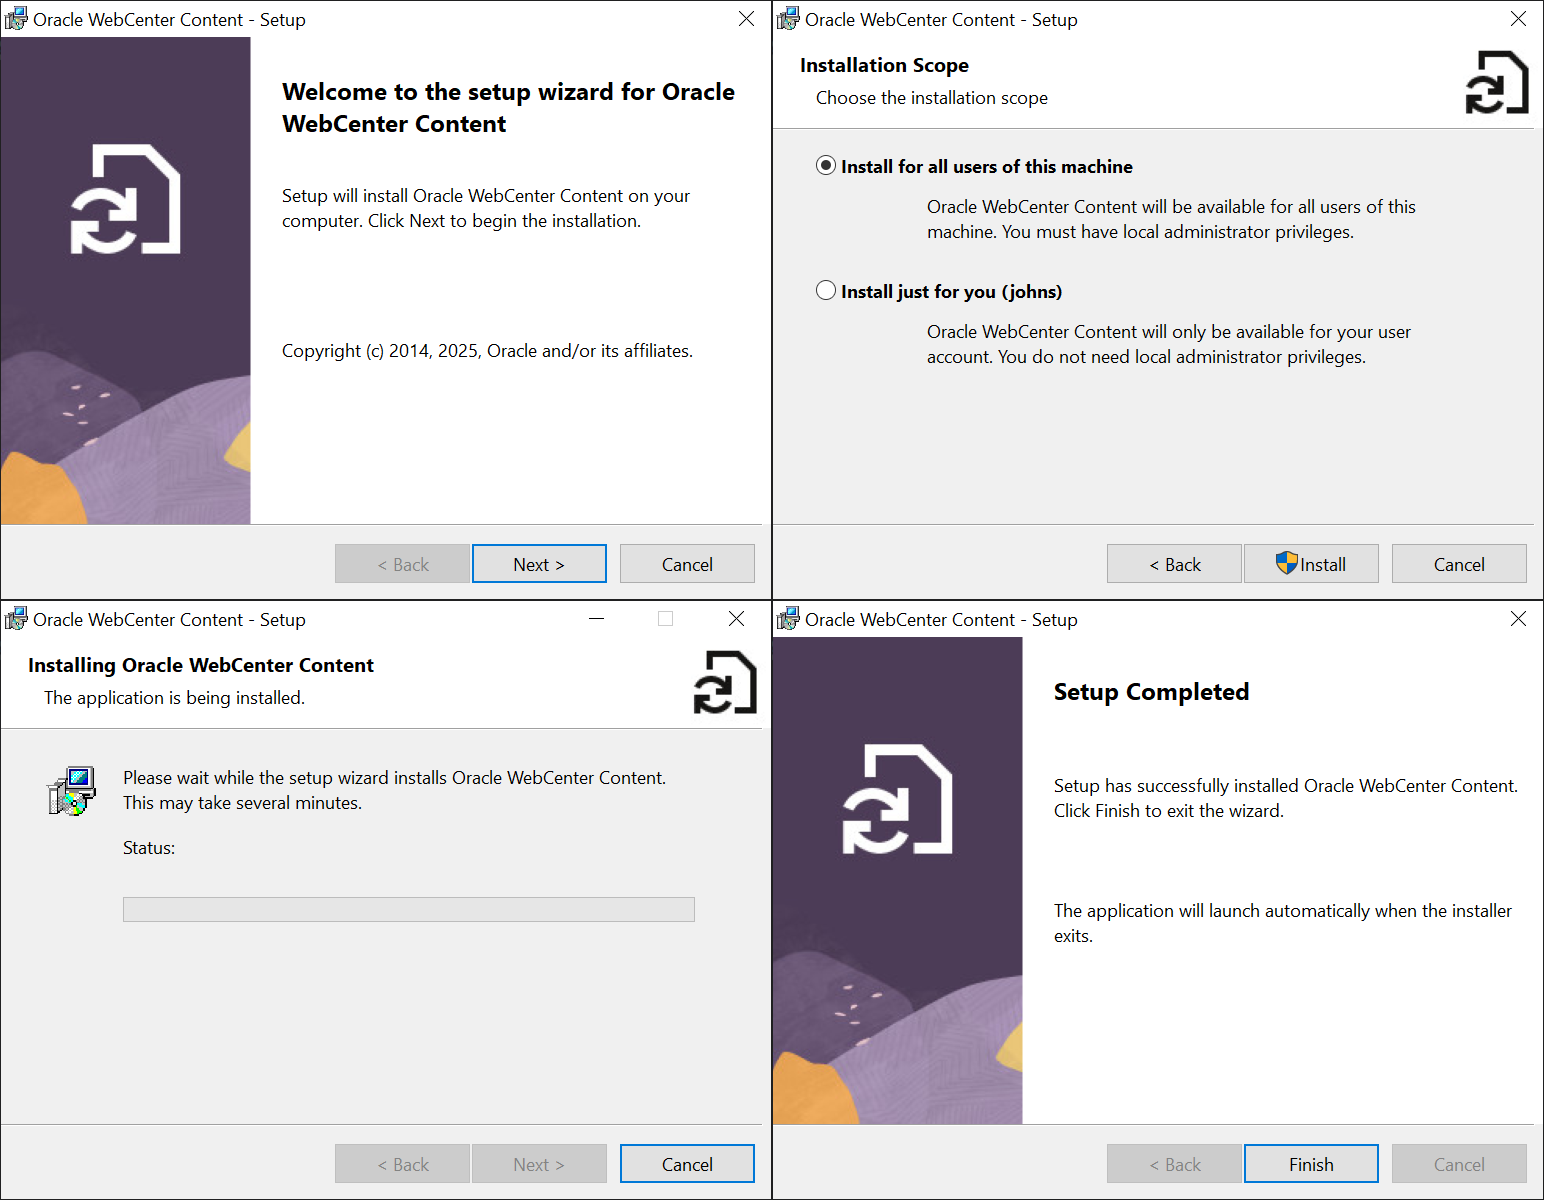Viewport: 1544px width, 1200px height.
Task: Click greyed Back in Setup Completed window
Action: click(x=1174, y=1164)
